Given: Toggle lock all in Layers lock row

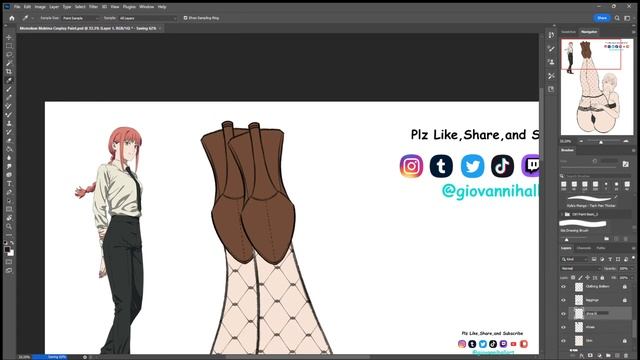Looking at the screenshot, I should point(602,278).
